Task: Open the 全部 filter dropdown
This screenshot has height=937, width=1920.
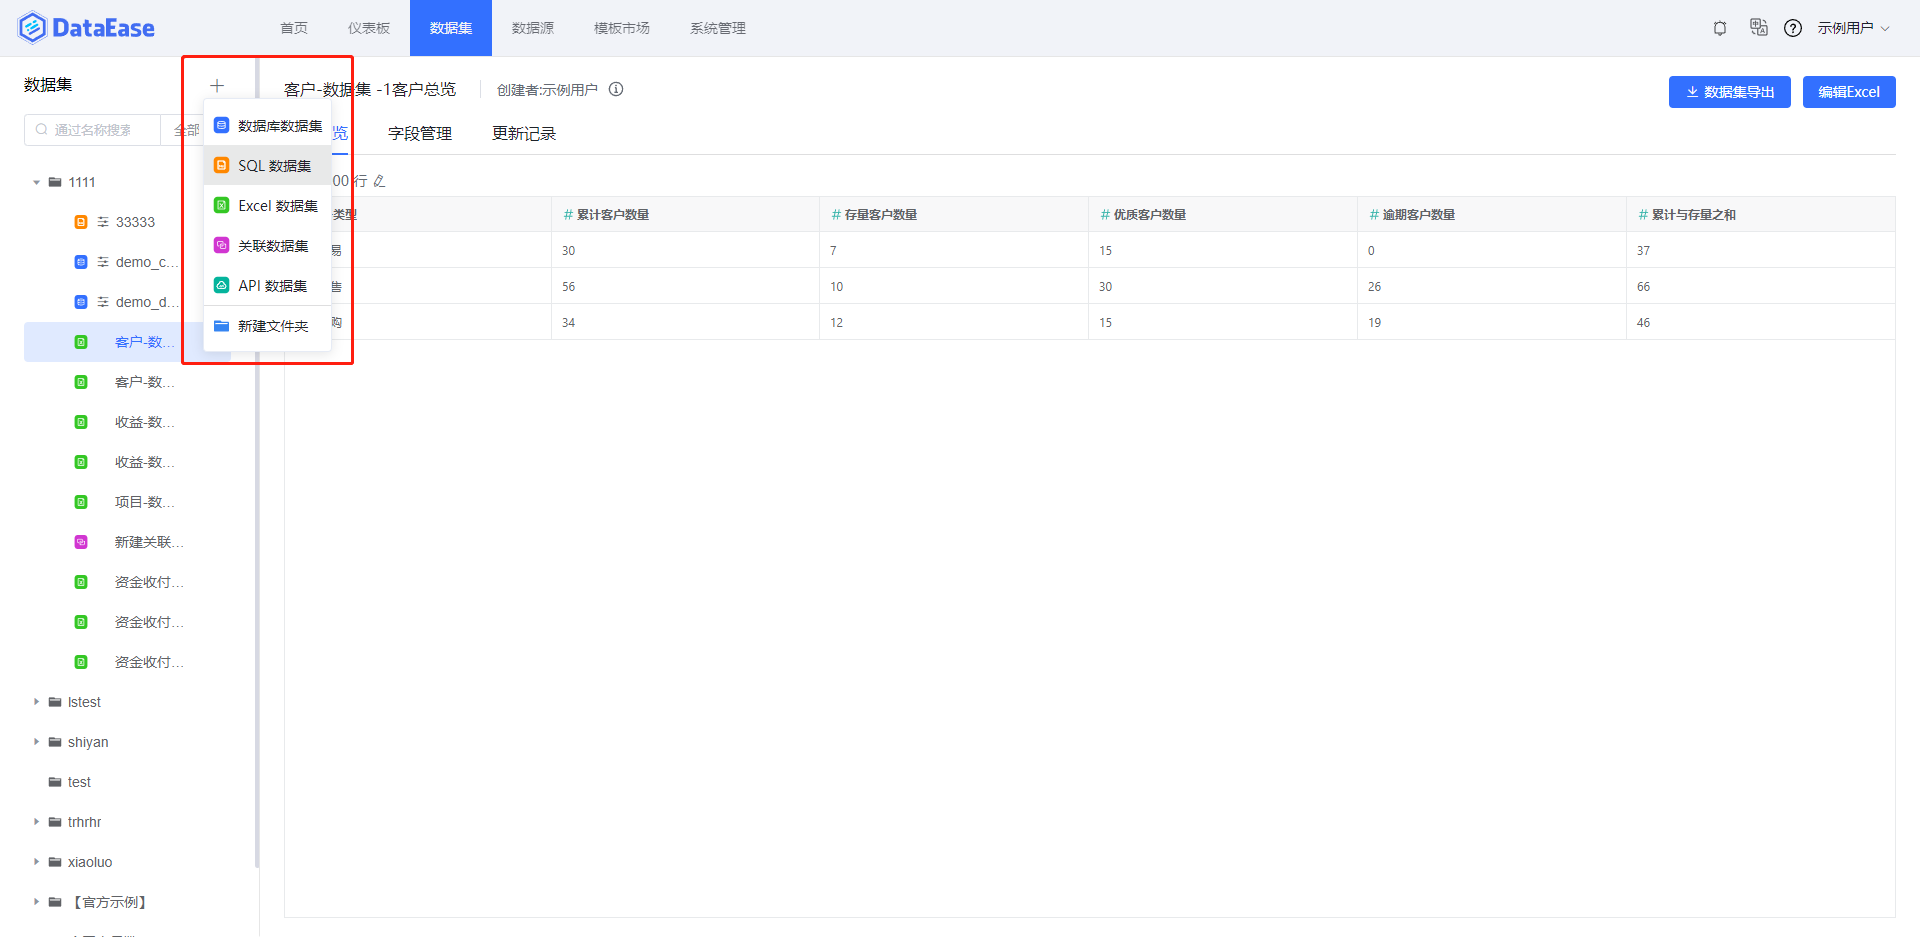Action: point(185,130)
